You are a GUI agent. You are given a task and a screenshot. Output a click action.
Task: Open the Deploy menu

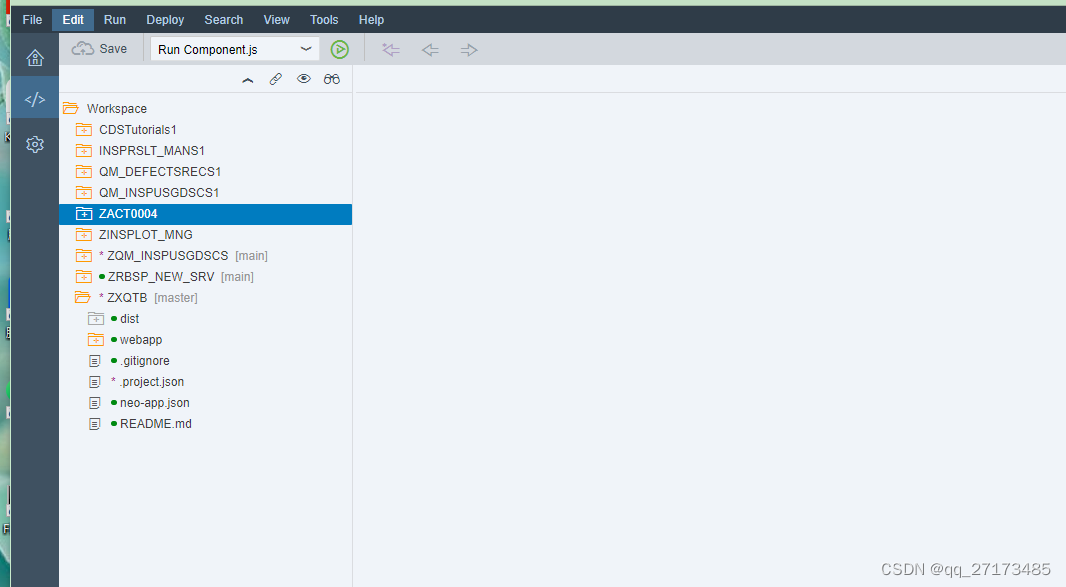coord(165,19)
